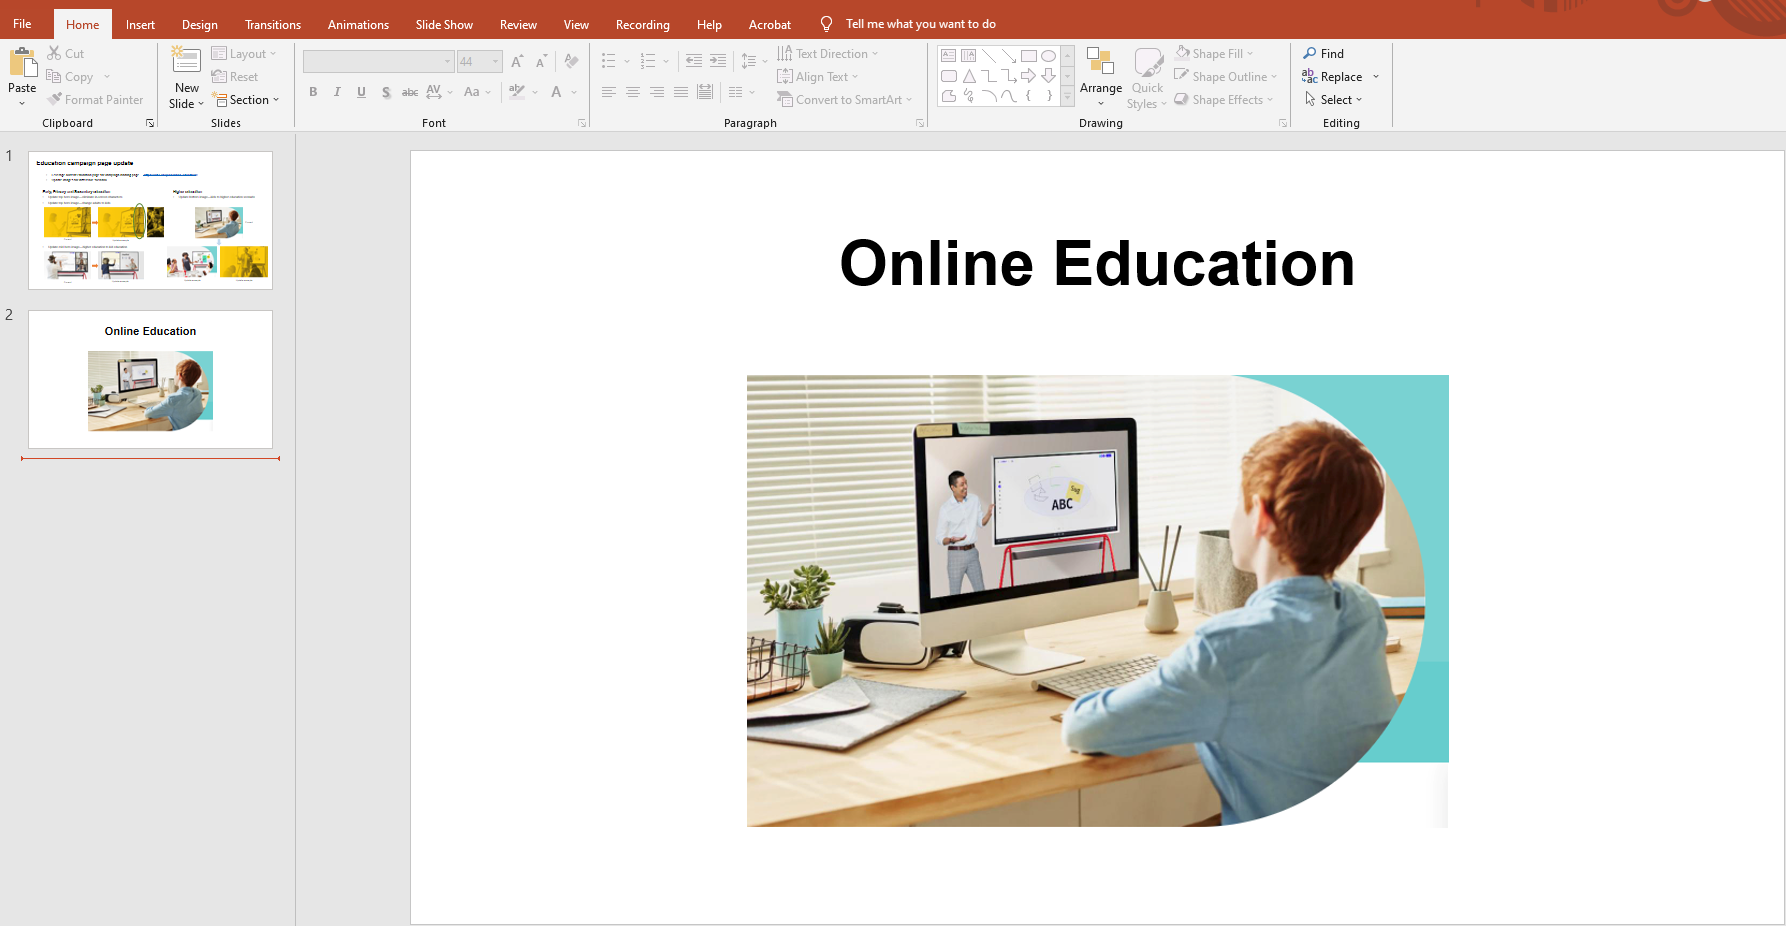Apply bold formatting to selected text
The image size is (1786, 926).
click(312, 92)
